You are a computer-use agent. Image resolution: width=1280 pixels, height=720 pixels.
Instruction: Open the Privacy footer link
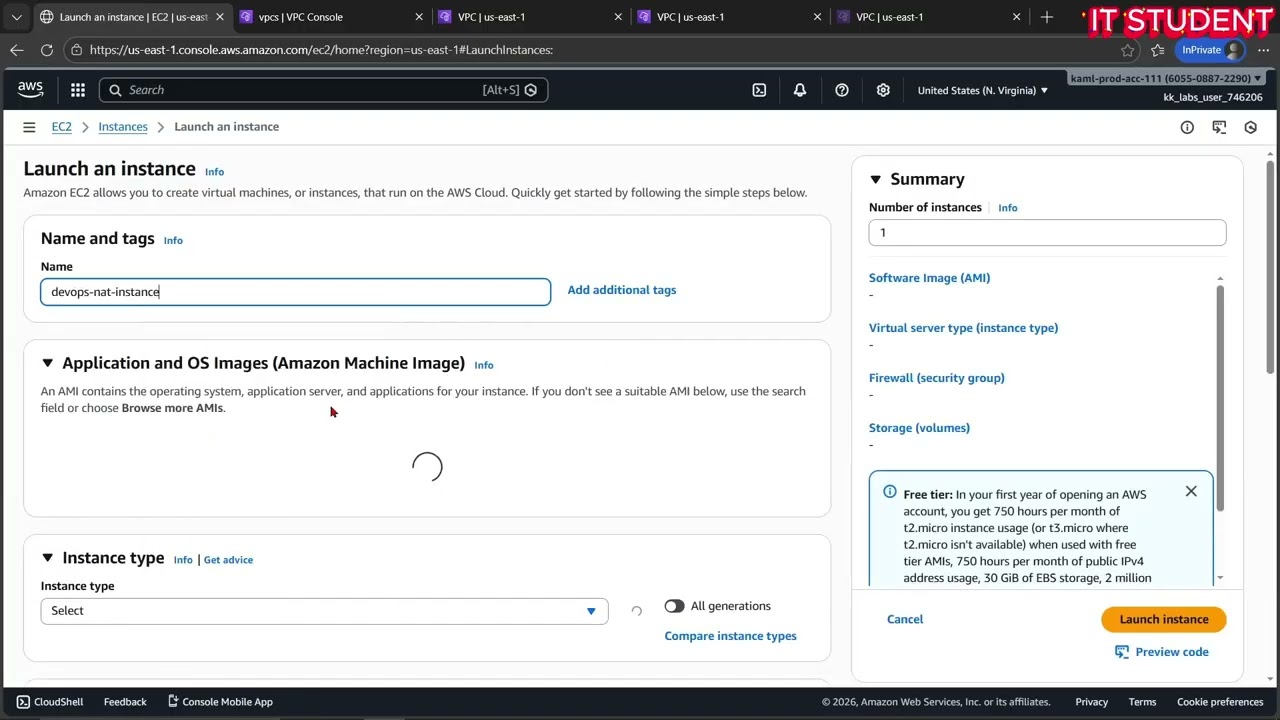click(1091, 702)
